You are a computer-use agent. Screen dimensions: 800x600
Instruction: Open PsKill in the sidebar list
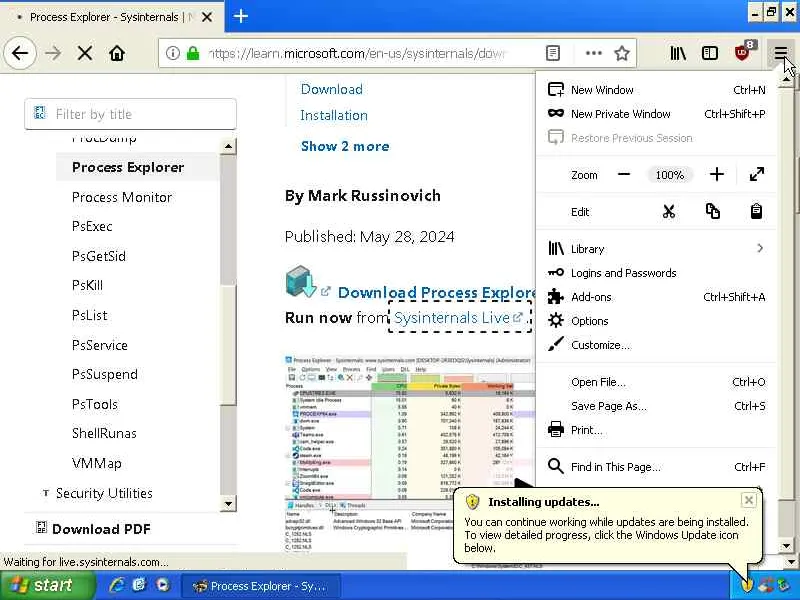click(x=87, y=285)
